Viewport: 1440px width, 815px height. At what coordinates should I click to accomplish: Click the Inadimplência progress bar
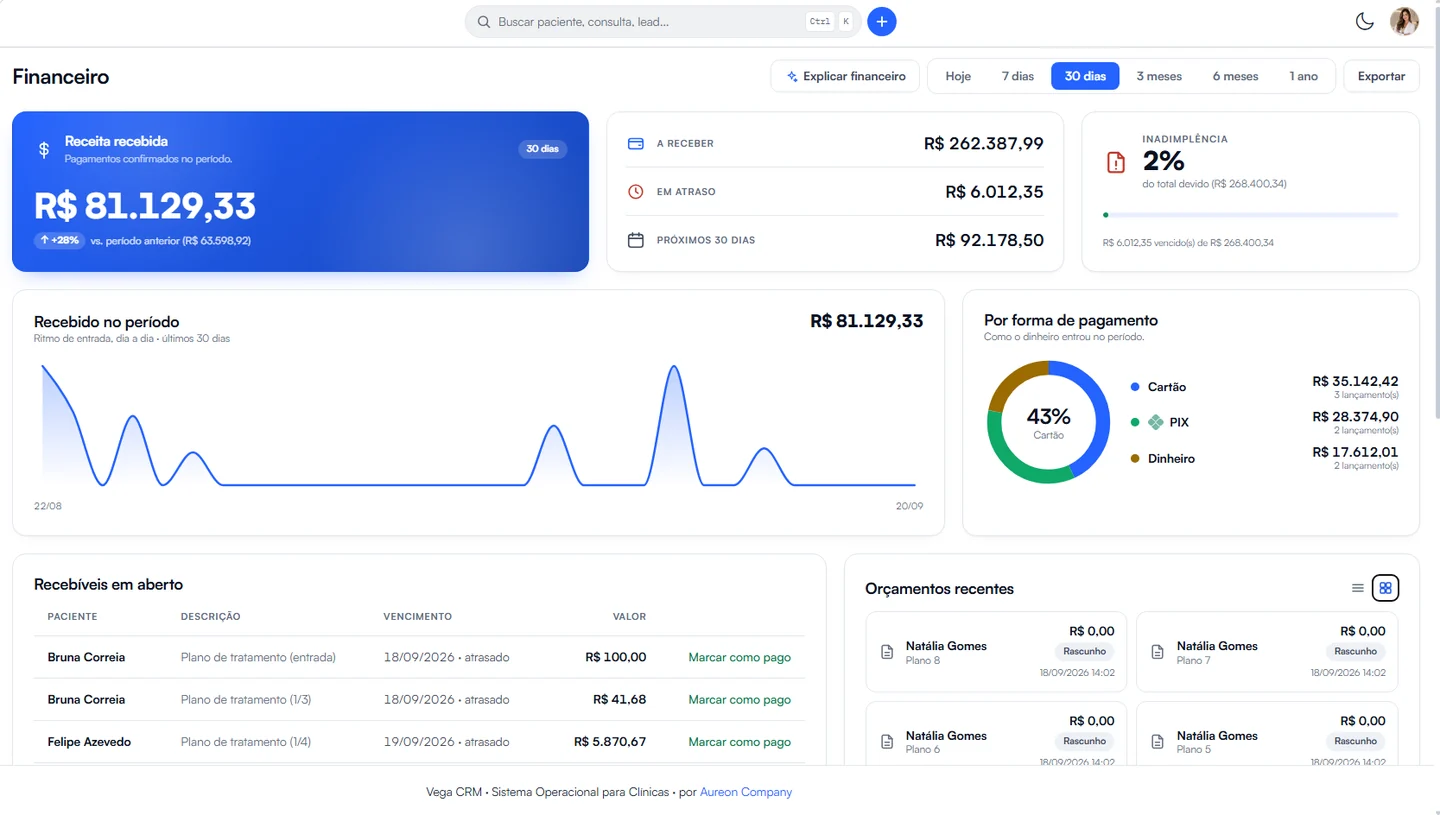1250,215
